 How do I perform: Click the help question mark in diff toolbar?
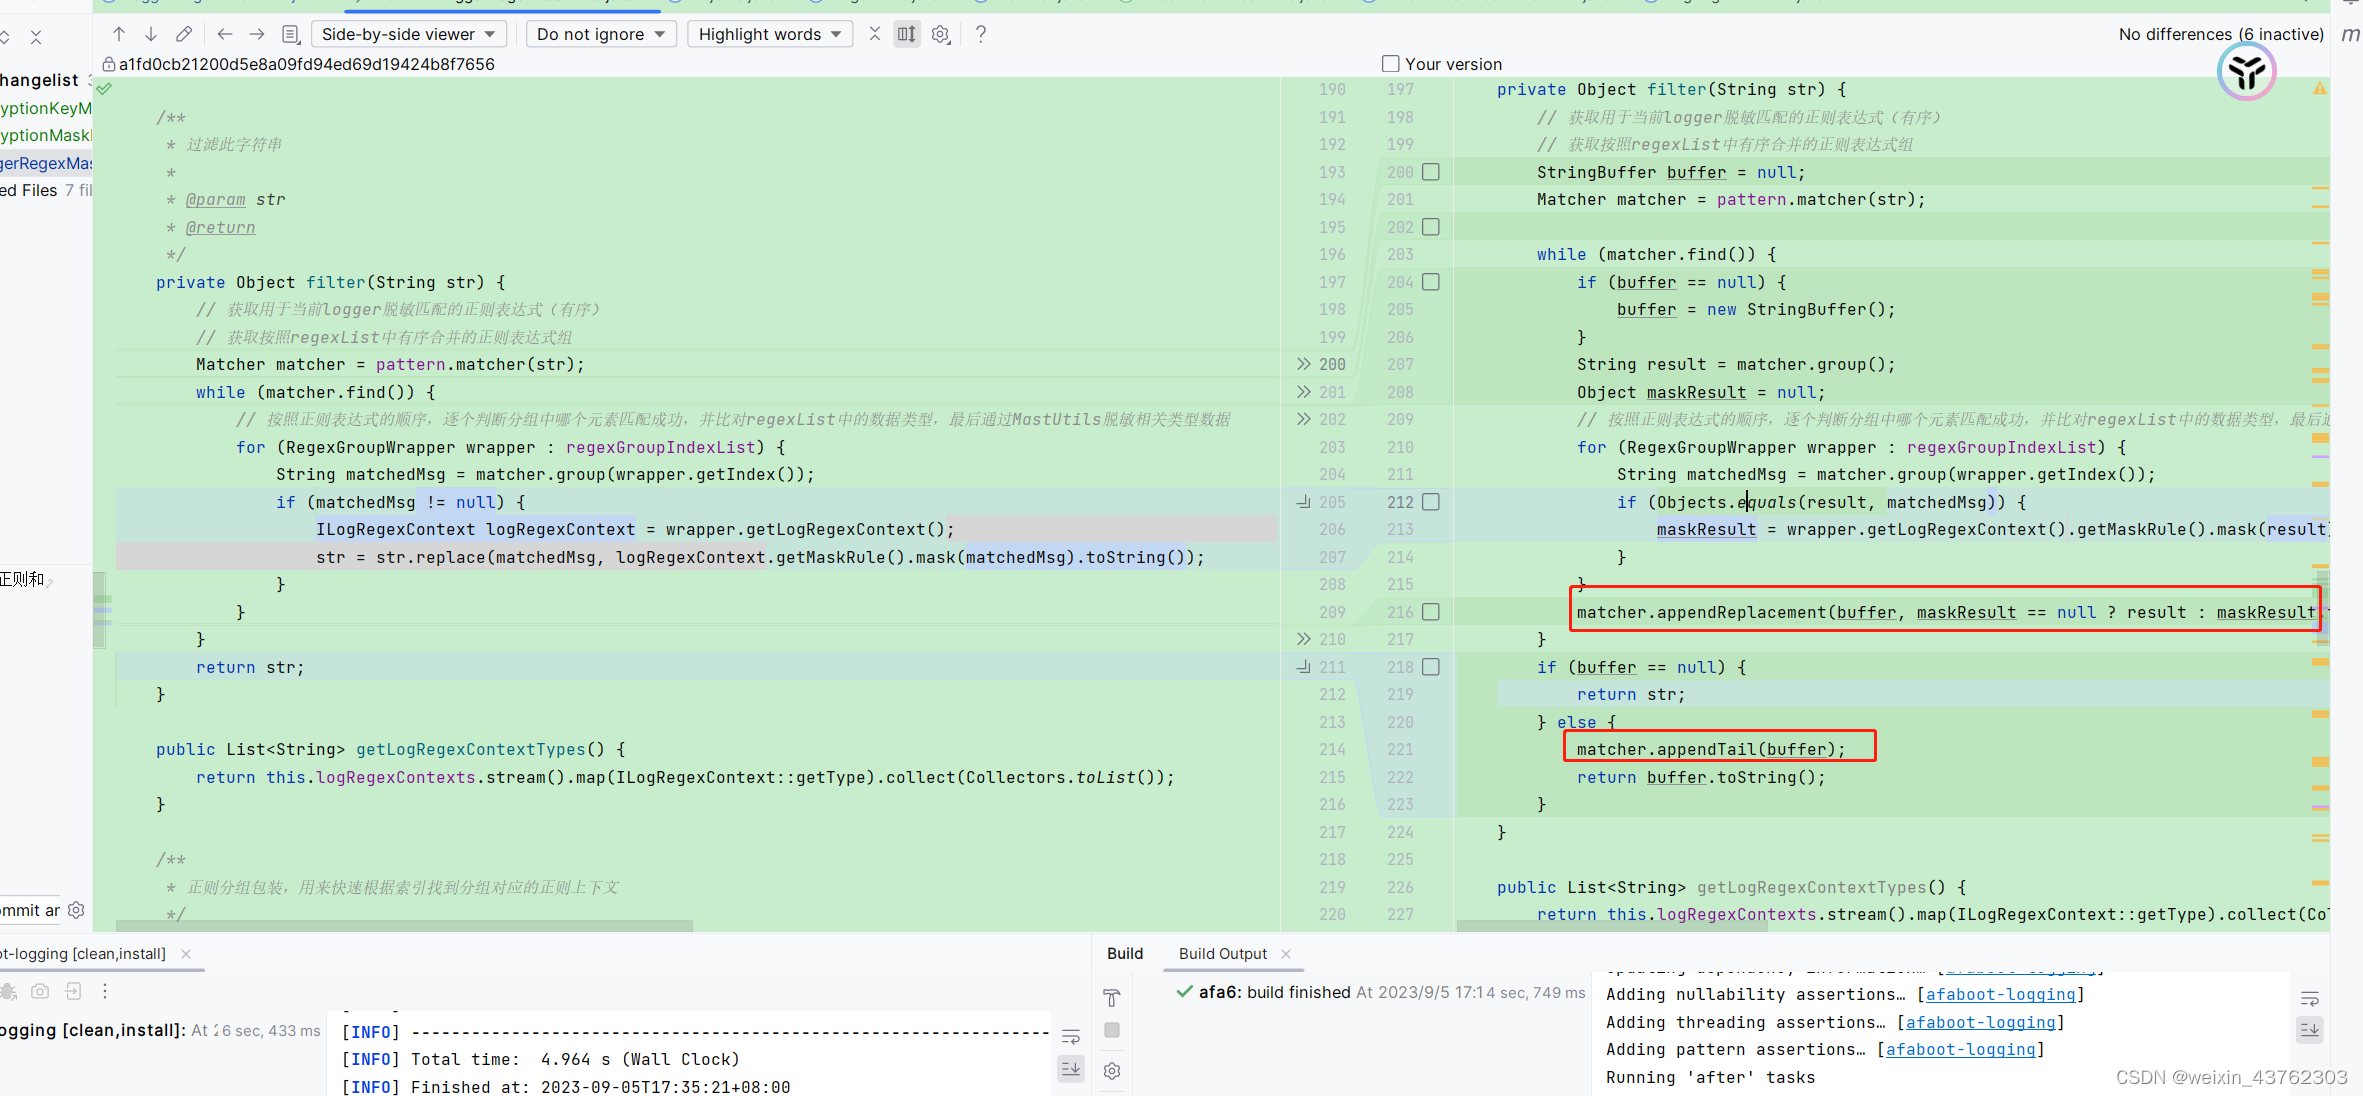pos(980,33)
